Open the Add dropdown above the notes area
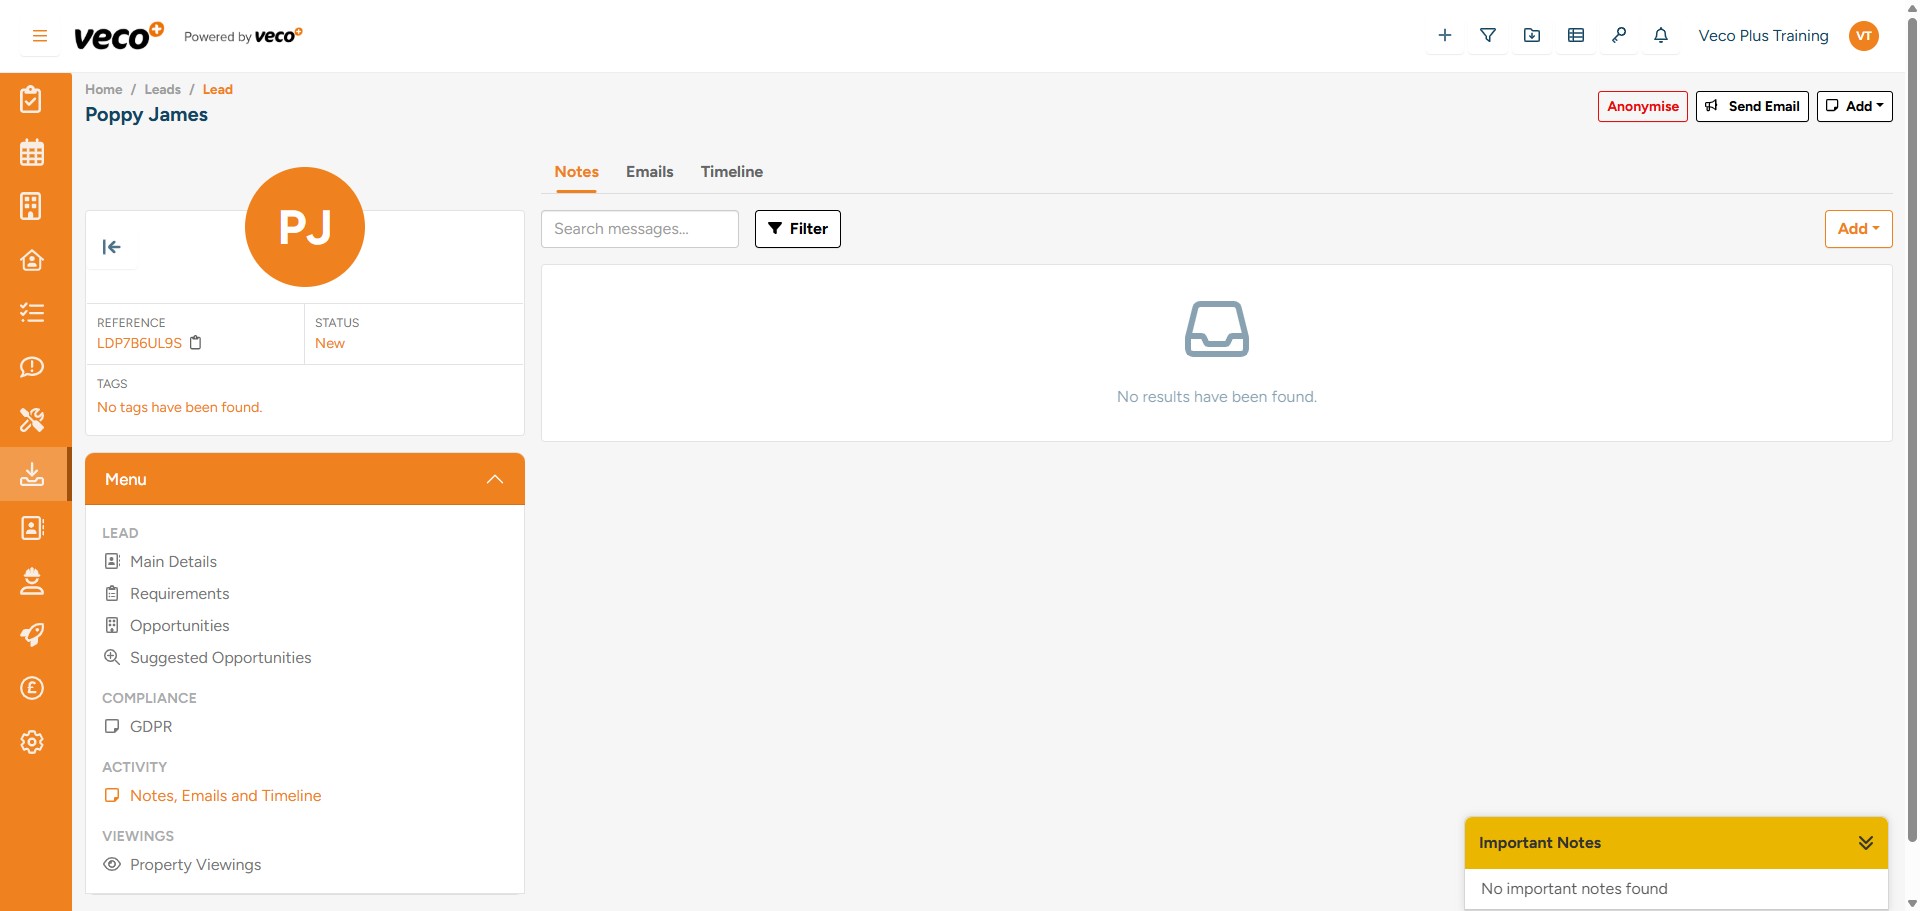This screenshot has width=1920, height=911. 1858,228
